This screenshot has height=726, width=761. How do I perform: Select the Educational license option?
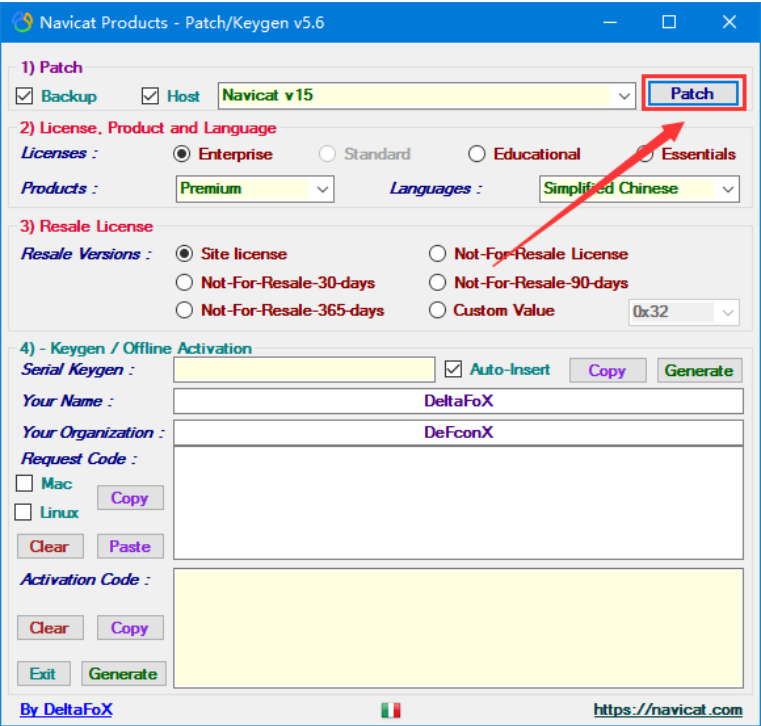click(477, 154)
